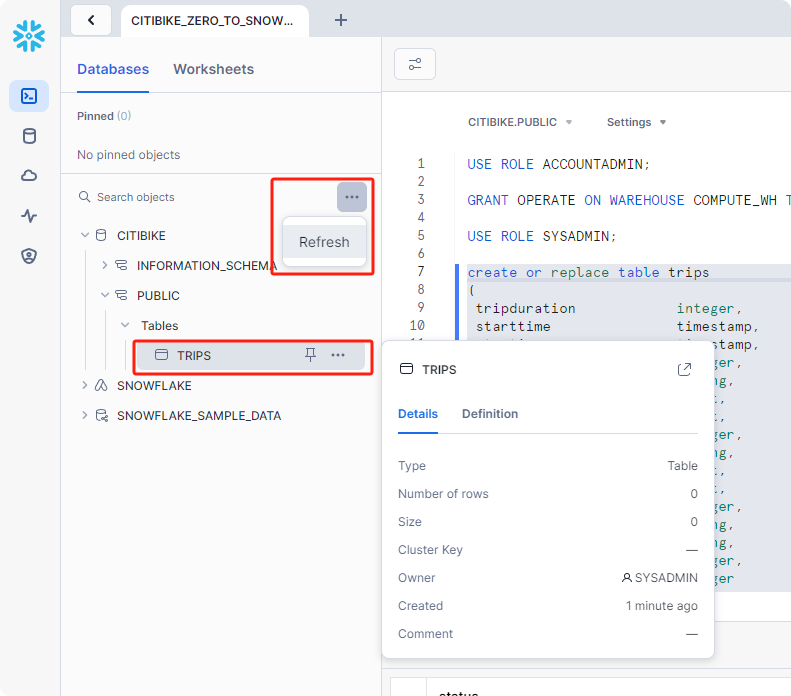This screenshot has height=696, width=791.
Task: Open TRIPS details in a new view
Action: 684,370
